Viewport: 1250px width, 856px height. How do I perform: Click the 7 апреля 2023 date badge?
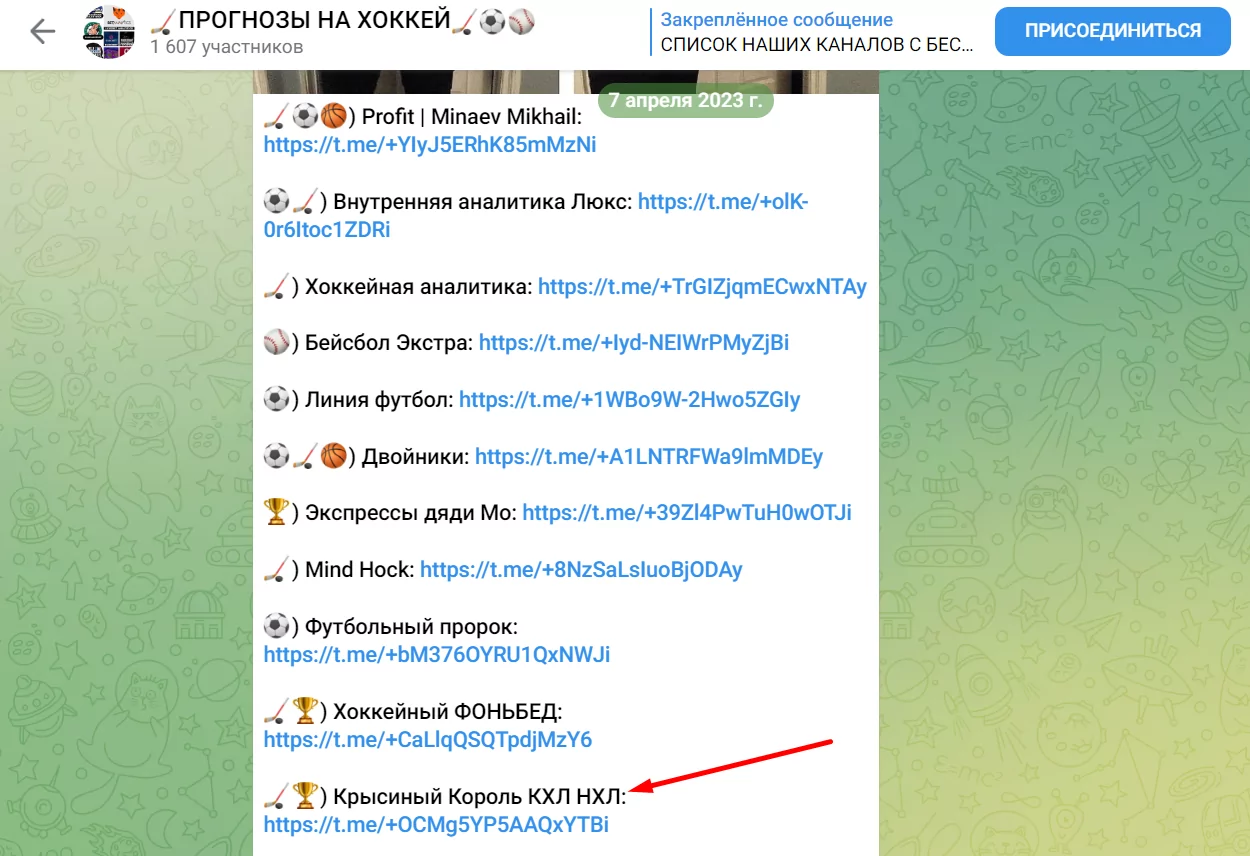[686, 100]
